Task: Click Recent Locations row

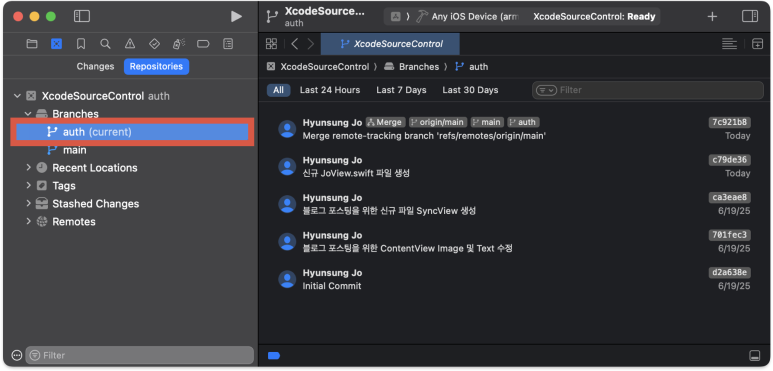Action: click(x=95, y=168)
